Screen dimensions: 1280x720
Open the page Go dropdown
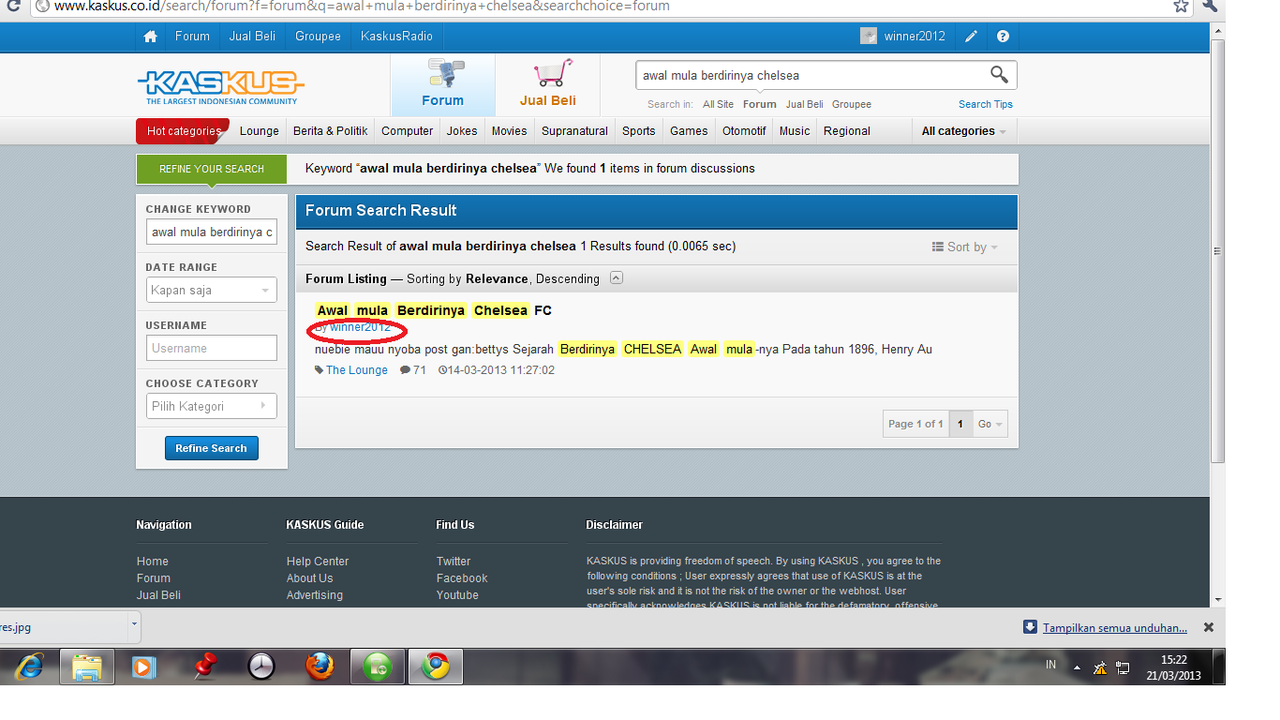[989, 424]
